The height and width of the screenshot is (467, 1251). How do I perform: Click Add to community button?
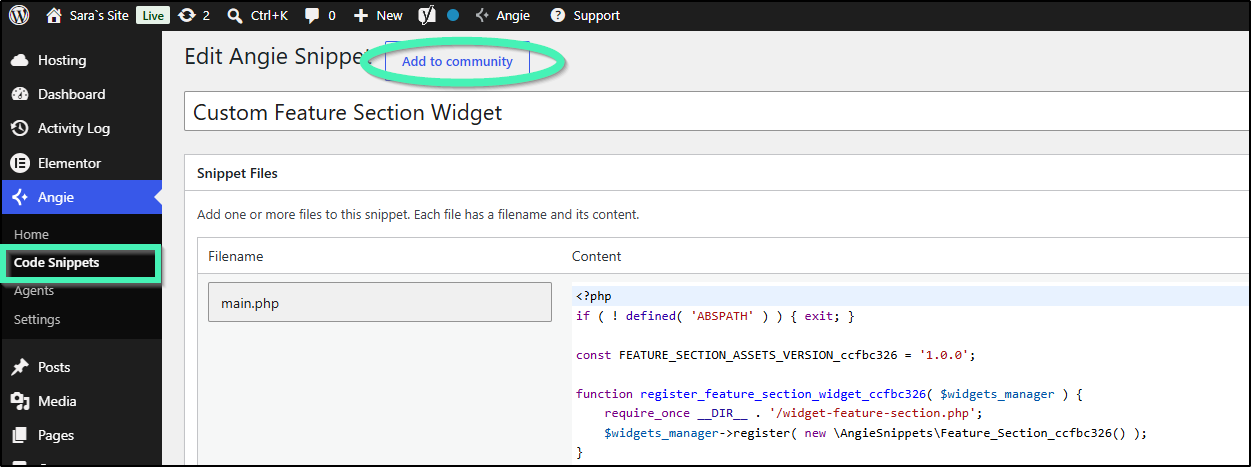(457, 61)
